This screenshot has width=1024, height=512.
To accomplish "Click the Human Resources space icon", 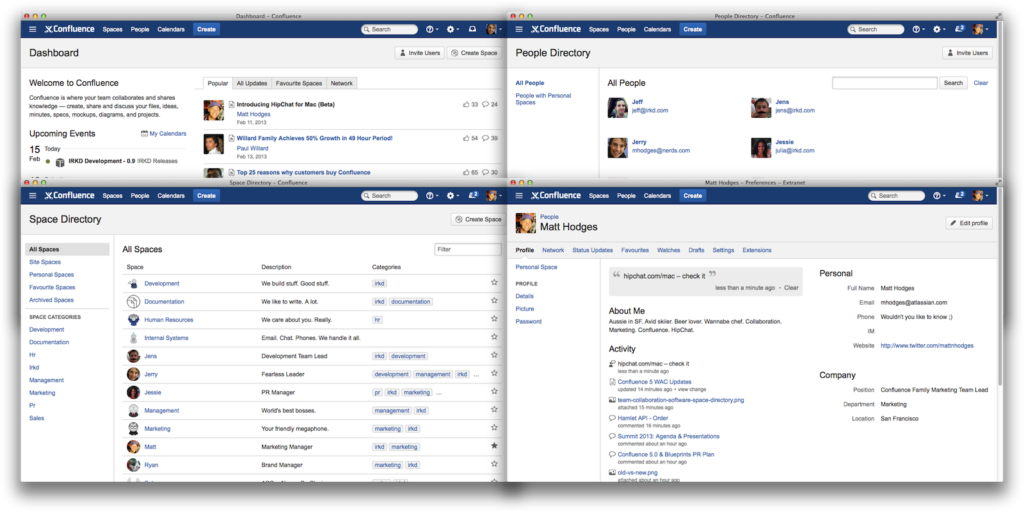I will coord(132,320).
